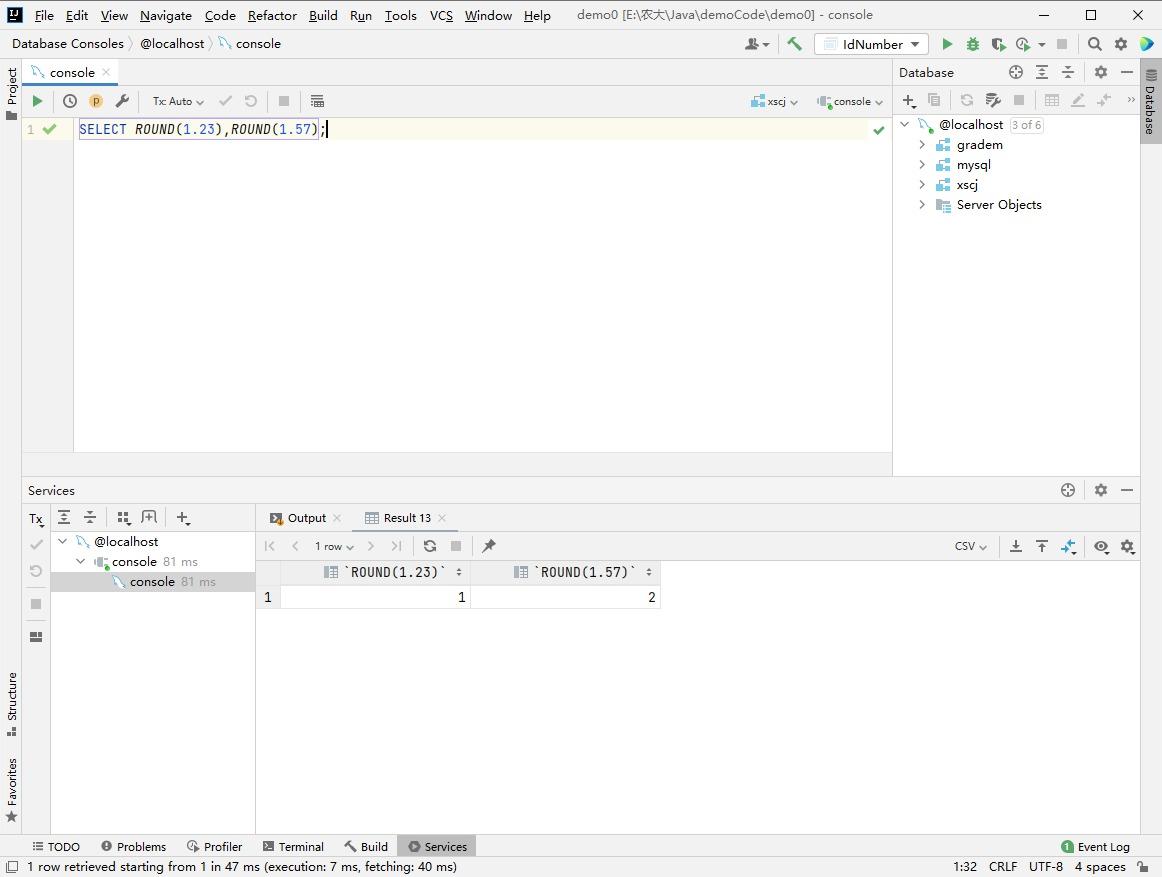
Task: Open query history clock icon
Action: [x=70, y=101]
